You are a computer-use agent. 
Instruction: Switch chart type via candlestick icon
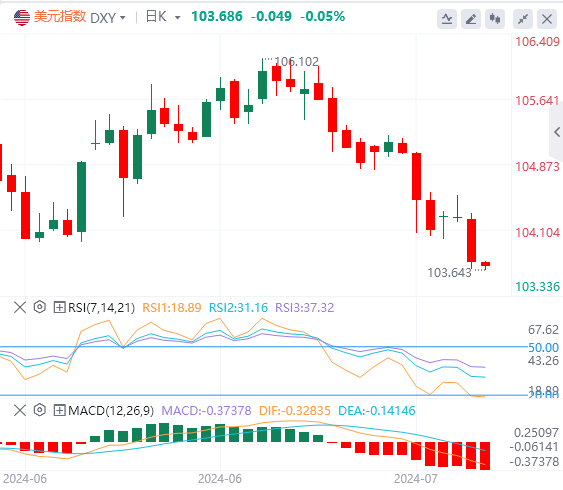tap(495, 19)
